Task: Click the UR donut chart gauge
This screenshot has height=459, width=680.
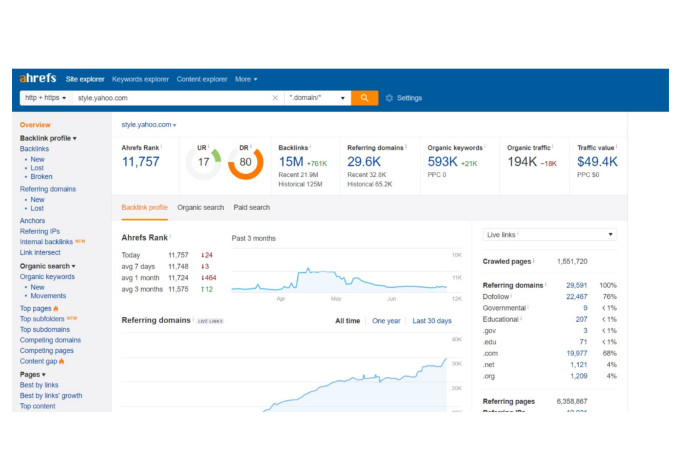Action: click(203, 161)
